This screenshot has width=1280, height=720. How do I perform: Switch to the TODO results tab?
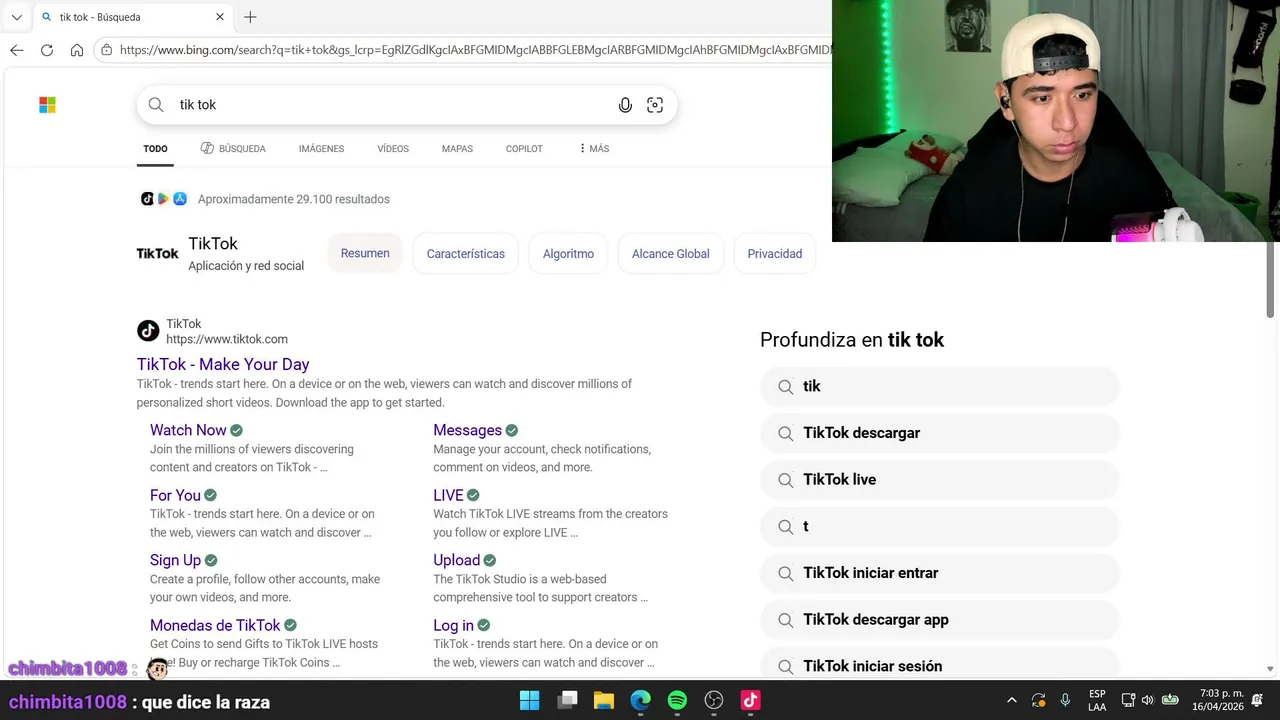point(155,149)
